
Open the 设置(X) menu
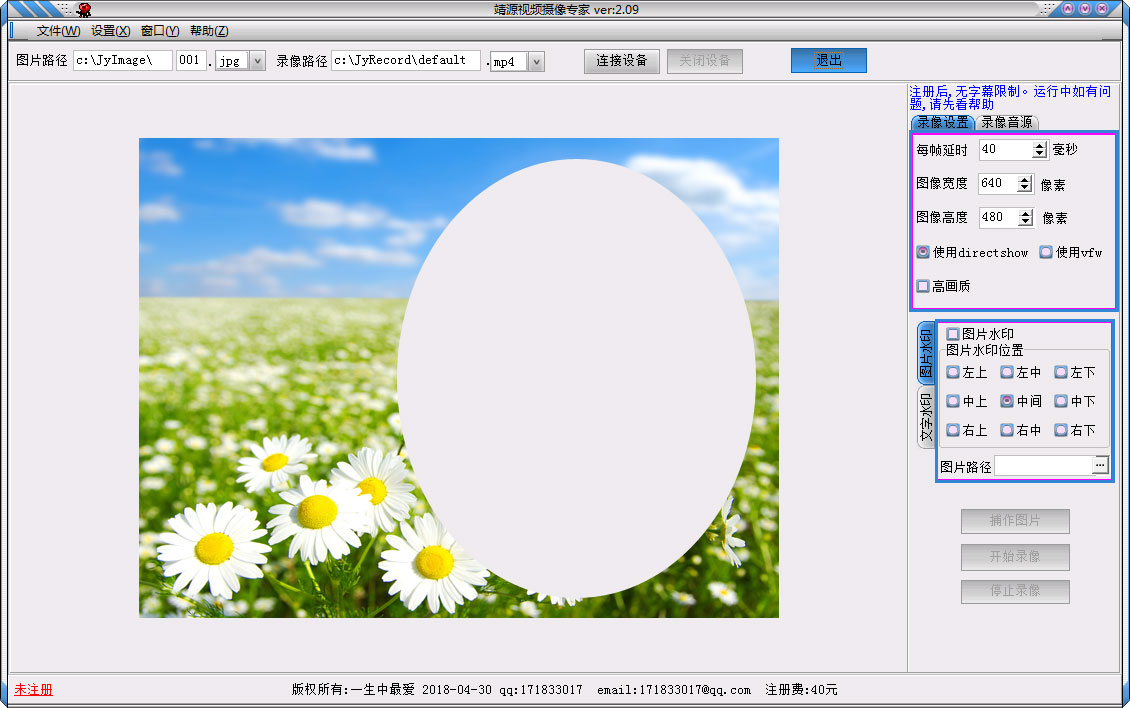110,31
